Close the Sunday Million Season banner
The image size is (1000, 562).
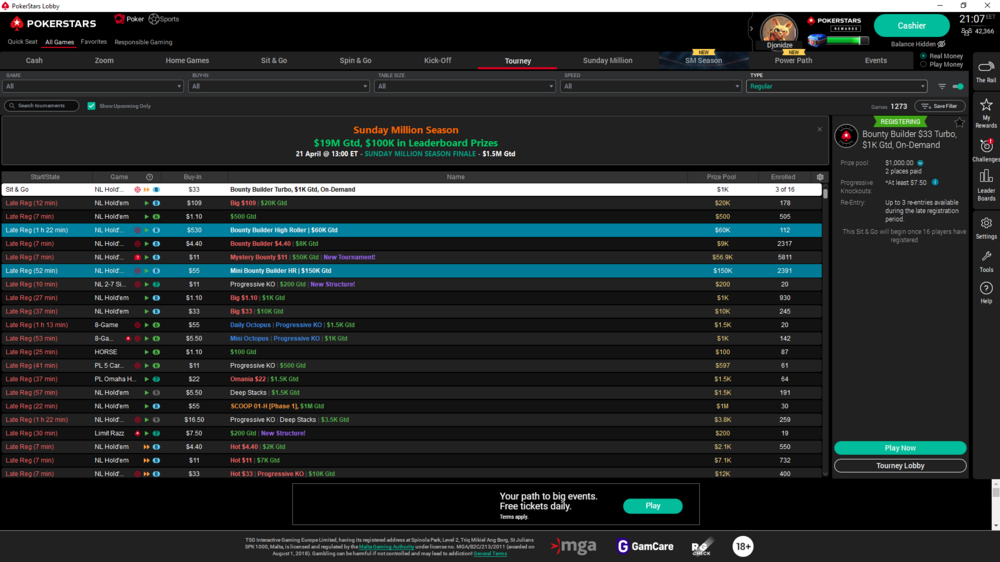click(820, 129)
